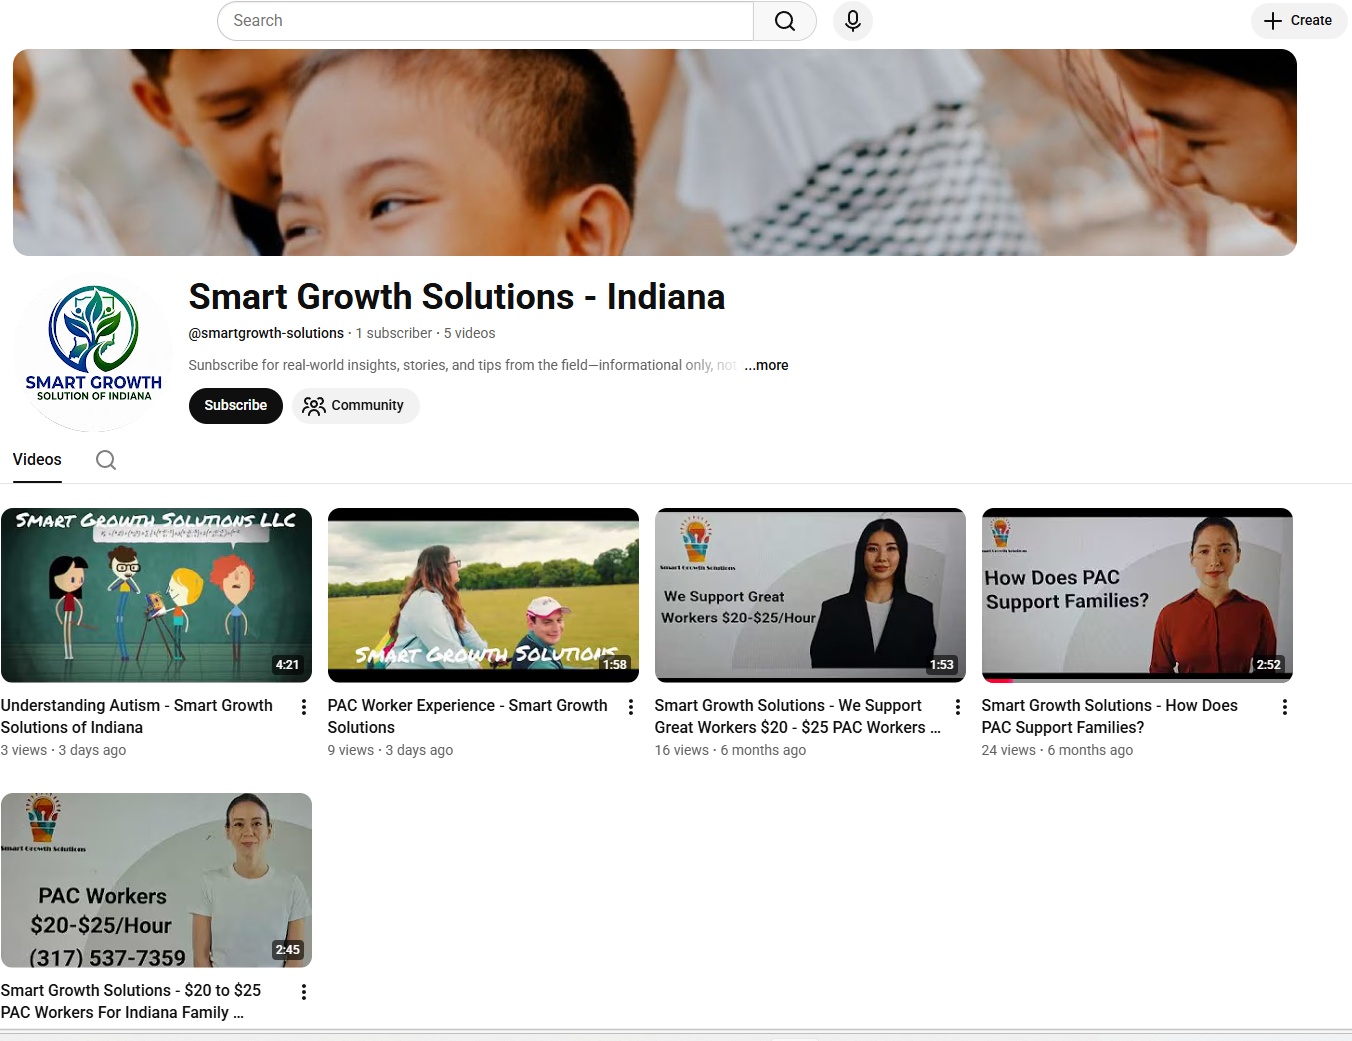Focus the YouTube search field
1352x1041 pixels.
click(486, 21)
